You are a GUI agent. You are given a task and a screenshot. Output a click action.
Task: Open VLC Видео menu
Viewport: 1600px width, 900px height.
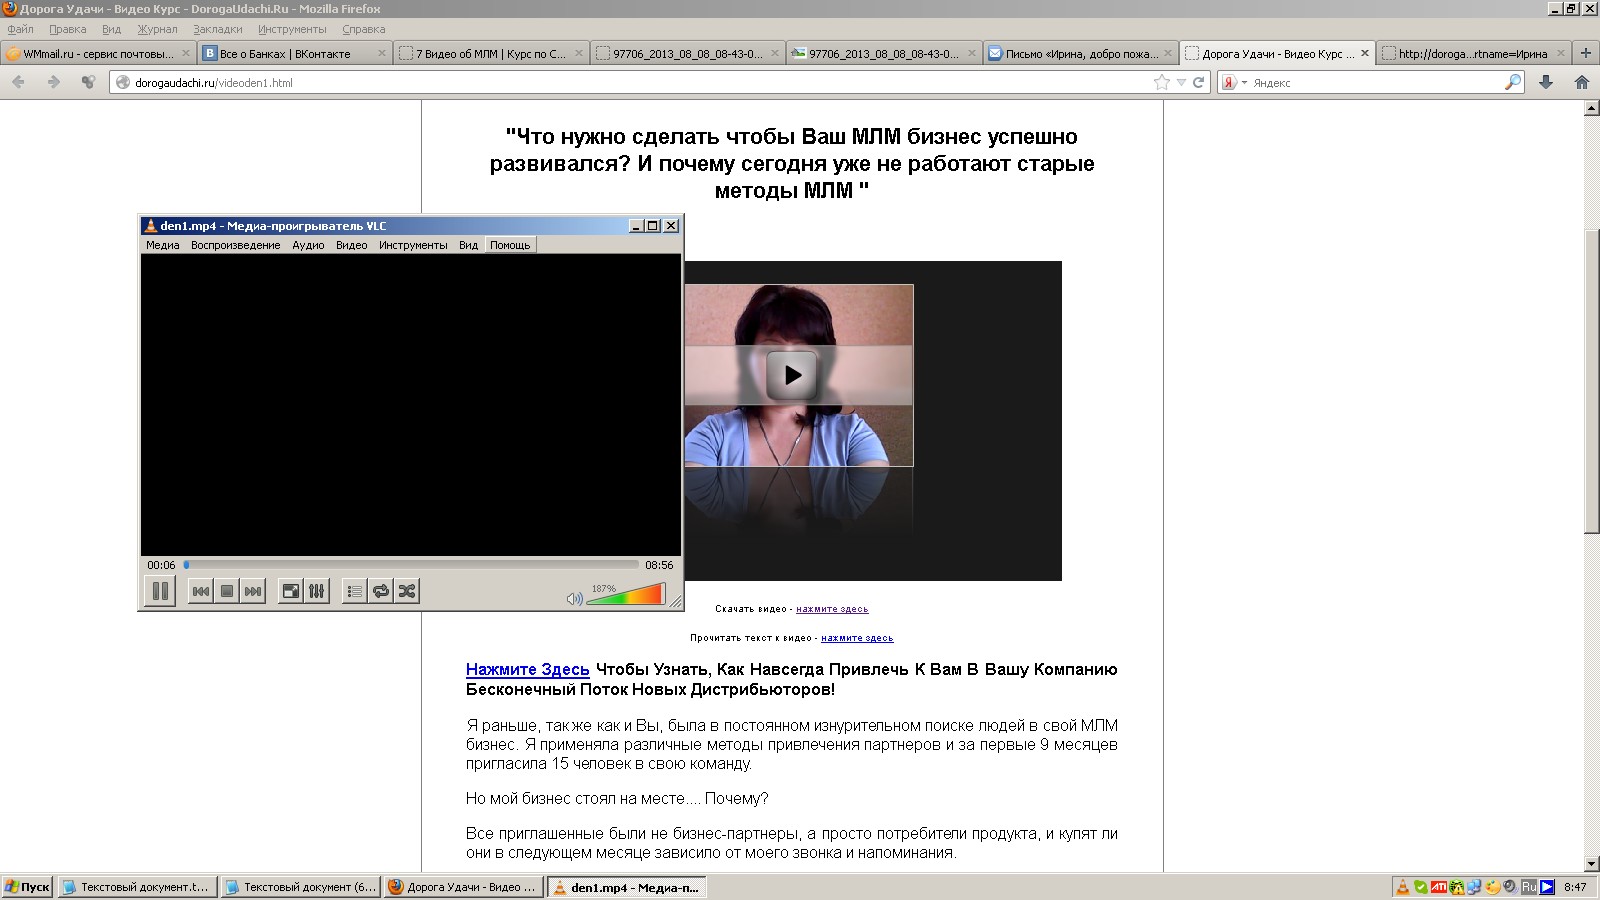[x=351, y=245]
